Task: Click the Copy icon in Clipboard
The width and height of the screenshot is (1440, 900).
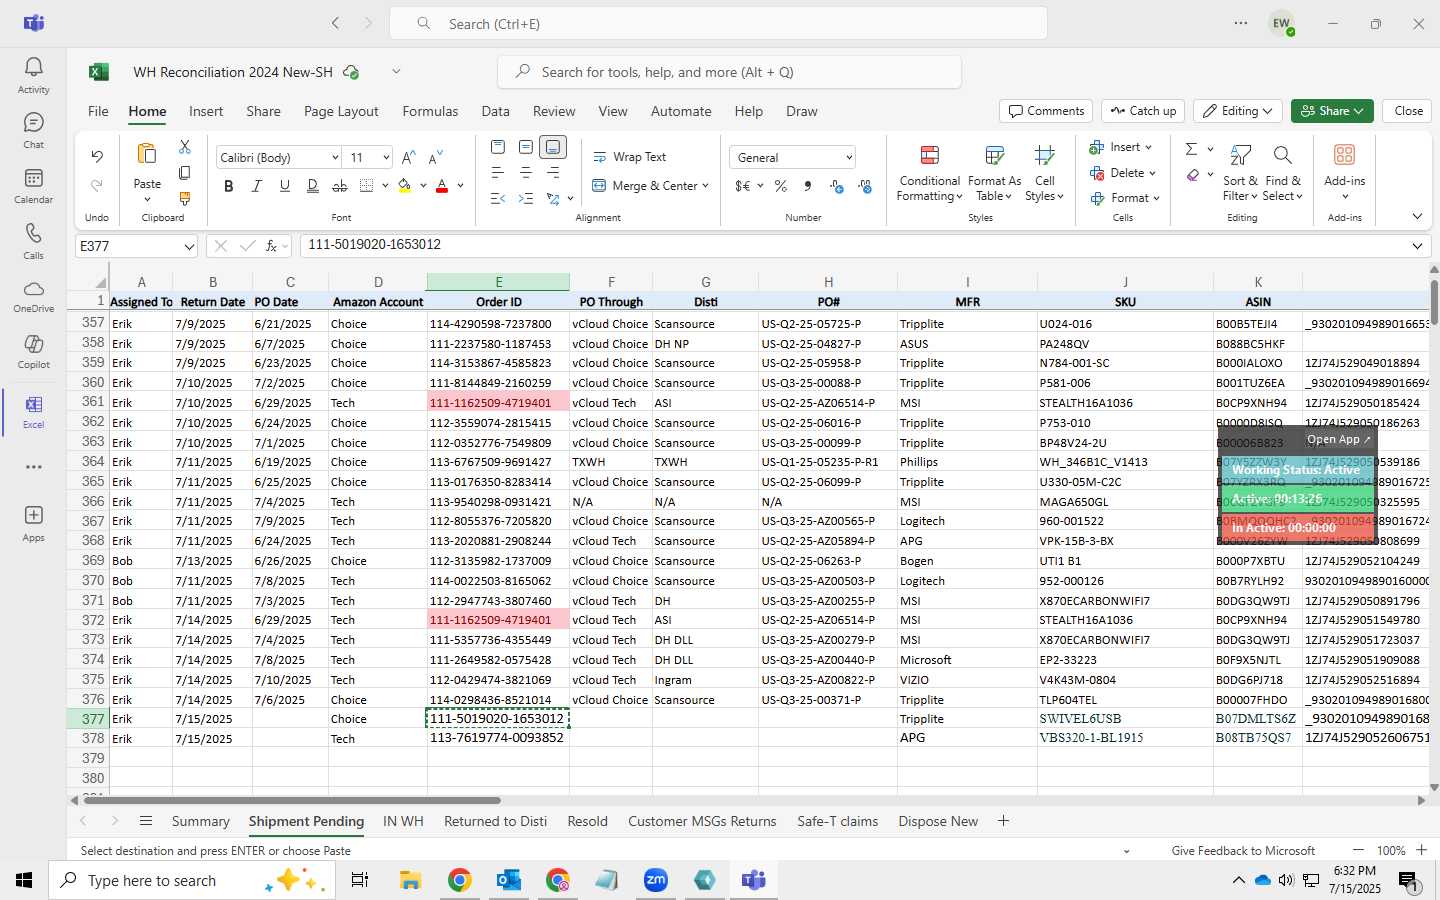Action: tap(184, 173)
